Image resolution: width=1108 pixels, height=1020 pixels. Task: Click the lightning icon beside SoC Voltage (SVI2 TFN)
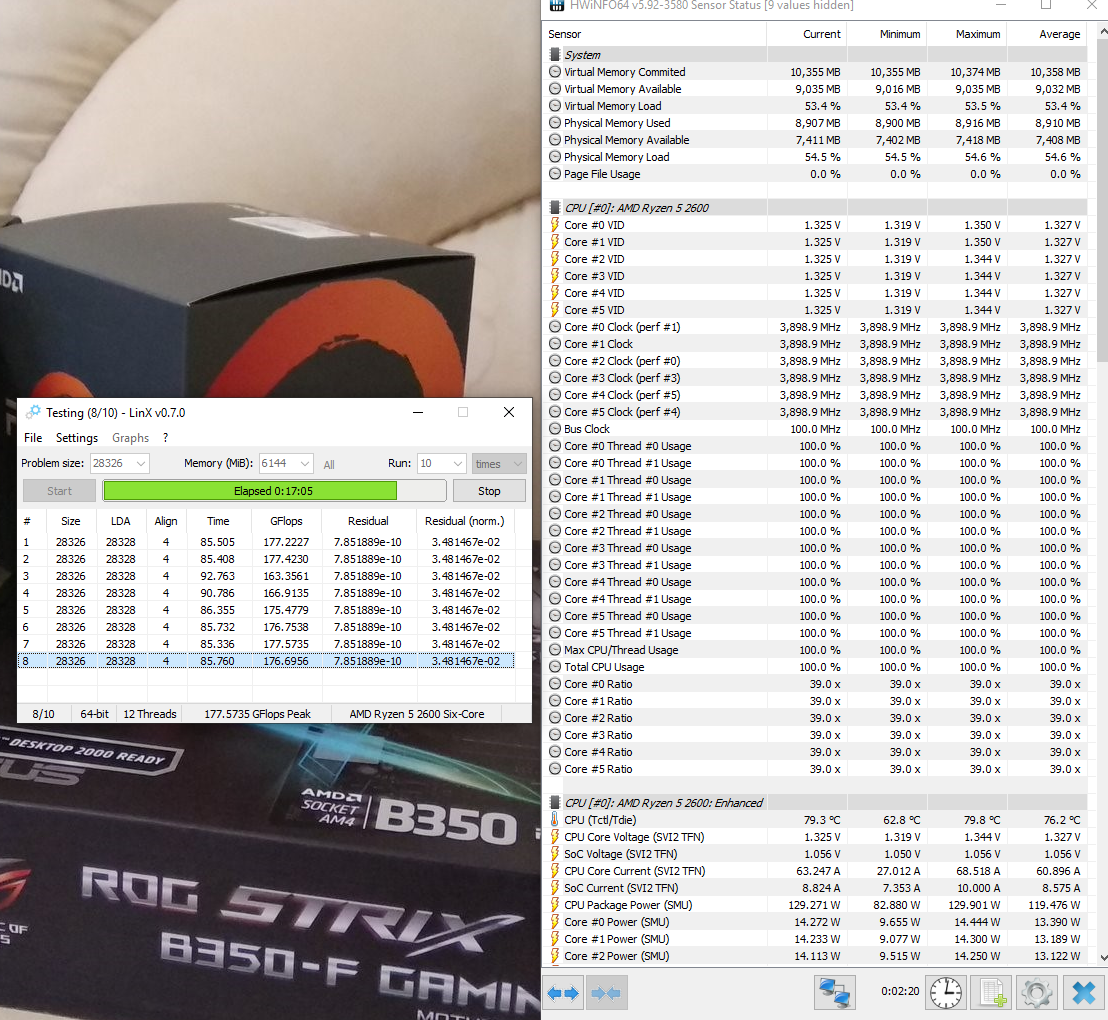[x=555, y=854]
